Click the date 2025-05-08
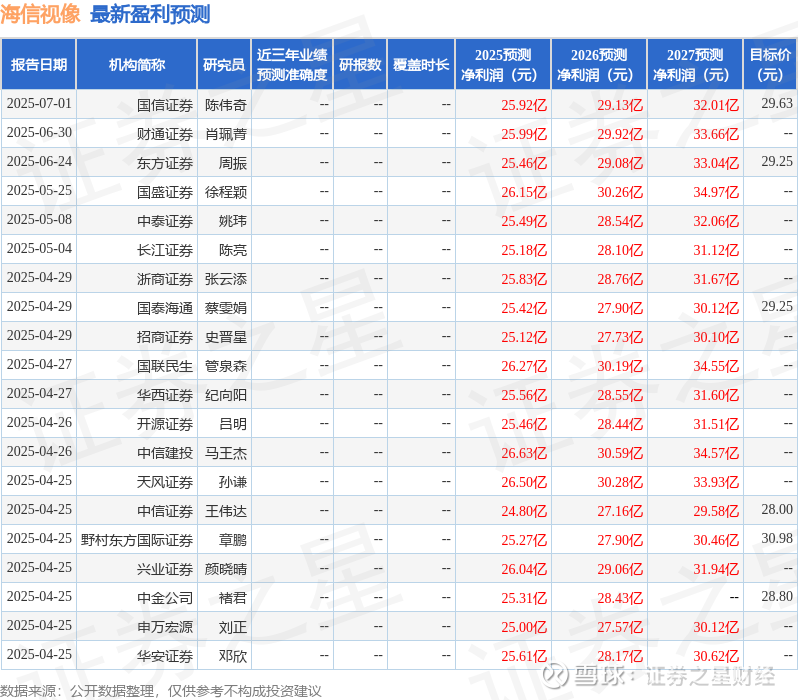The width and height of the screenshot is (798, 700). coord(39,220)
